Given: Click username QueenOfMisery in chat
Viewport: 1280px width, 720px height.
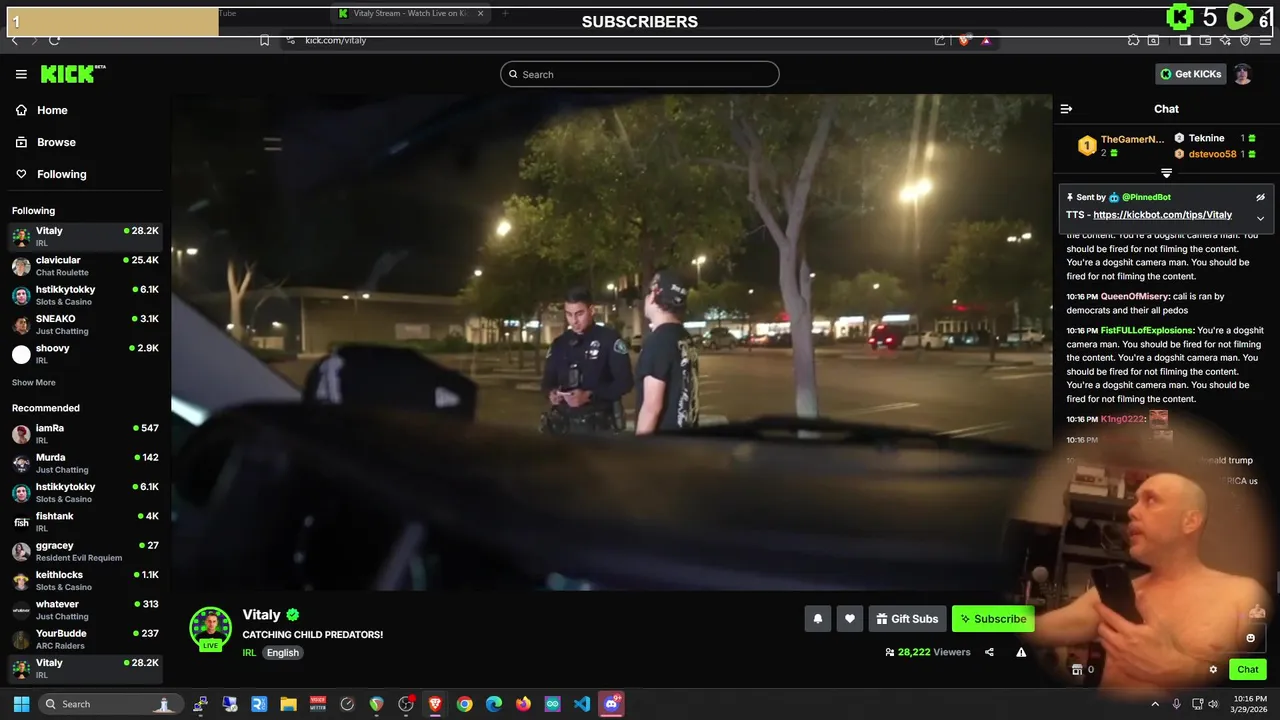Looking at the screenshot, I should pyautogui.click(x=1135, y=297).
